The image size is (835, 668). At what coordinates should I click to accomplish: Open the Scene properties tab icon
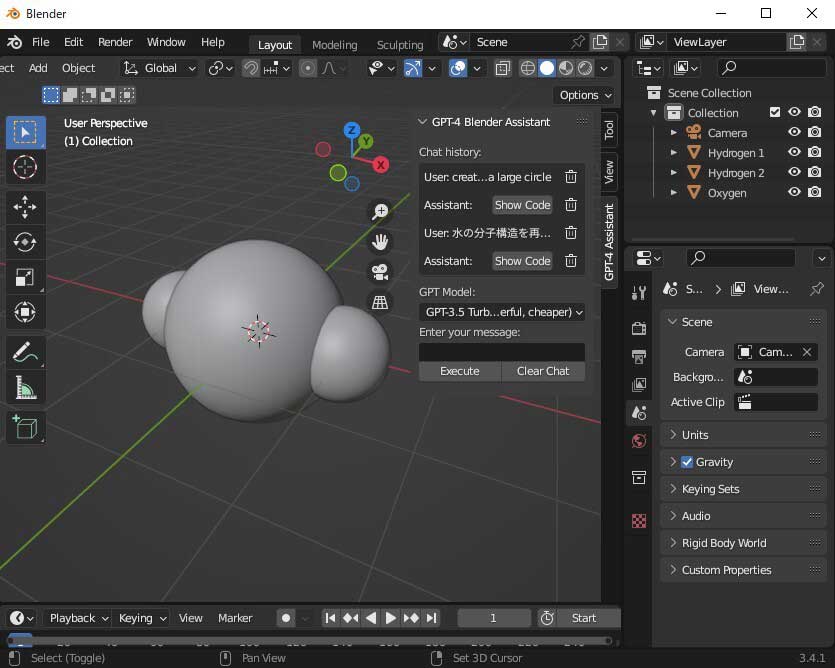[639, 412]
